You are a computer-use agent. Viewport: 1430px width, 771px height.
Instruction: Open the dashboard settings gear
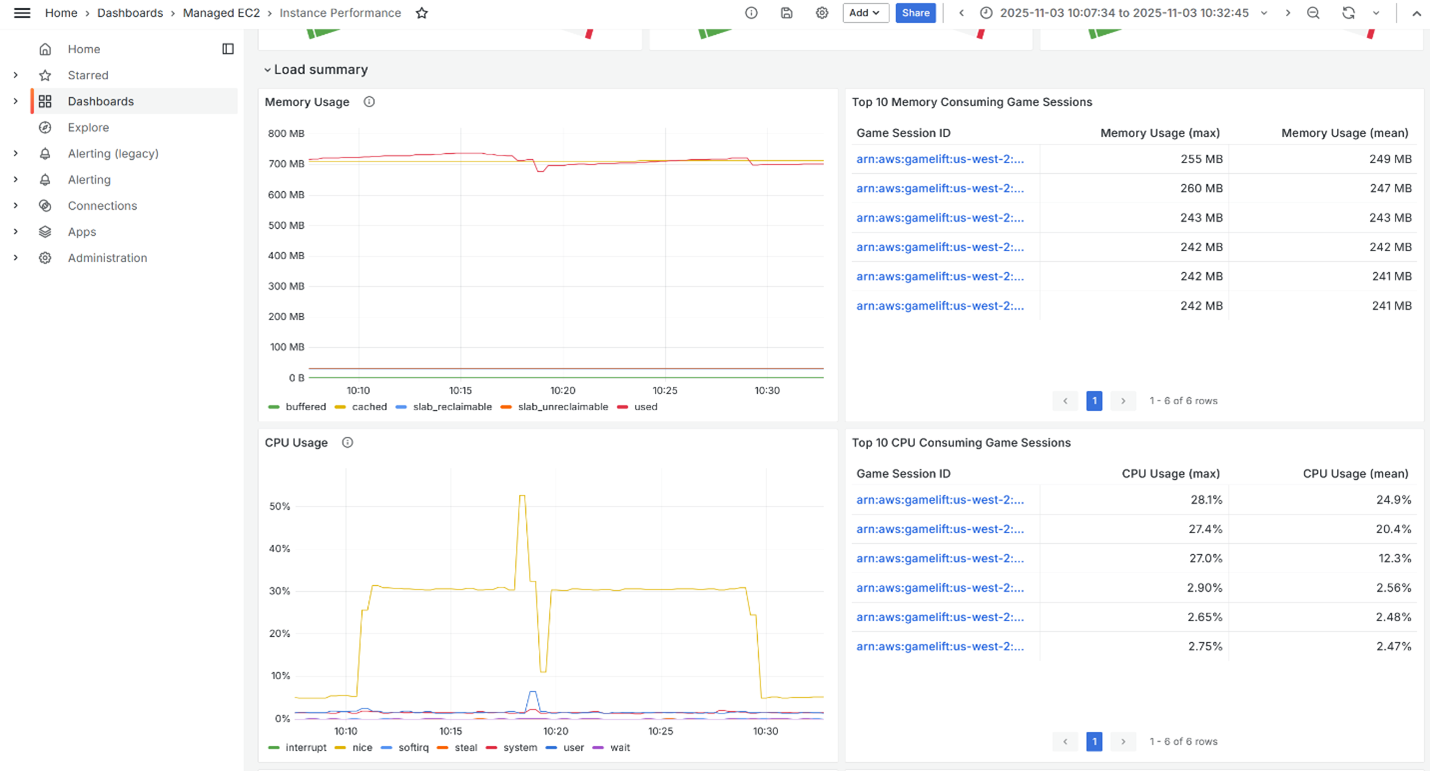(x=822, y=13)
